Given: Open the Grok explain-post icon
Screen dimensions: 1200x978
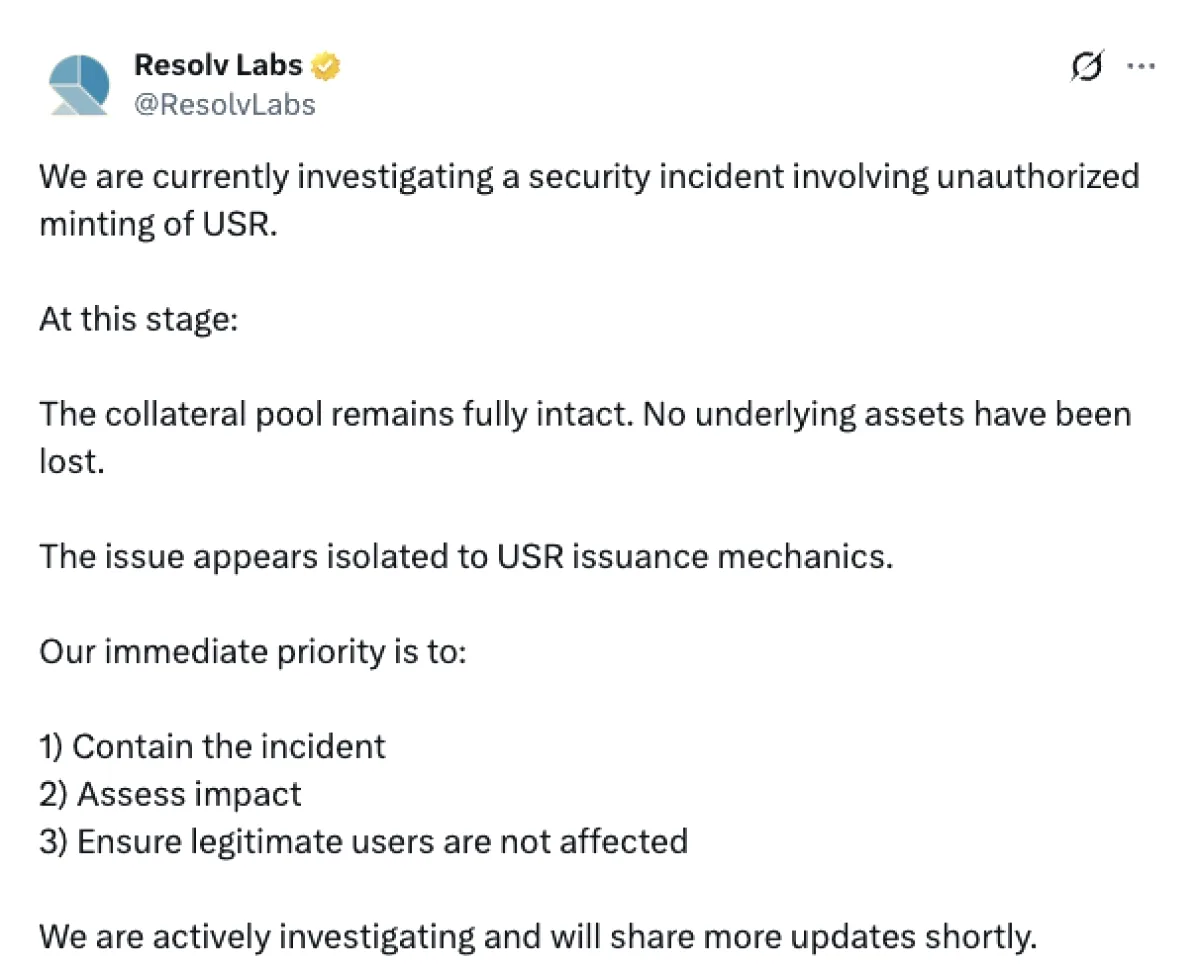Looking at the screenshot, I should [x=1087, y=67].
